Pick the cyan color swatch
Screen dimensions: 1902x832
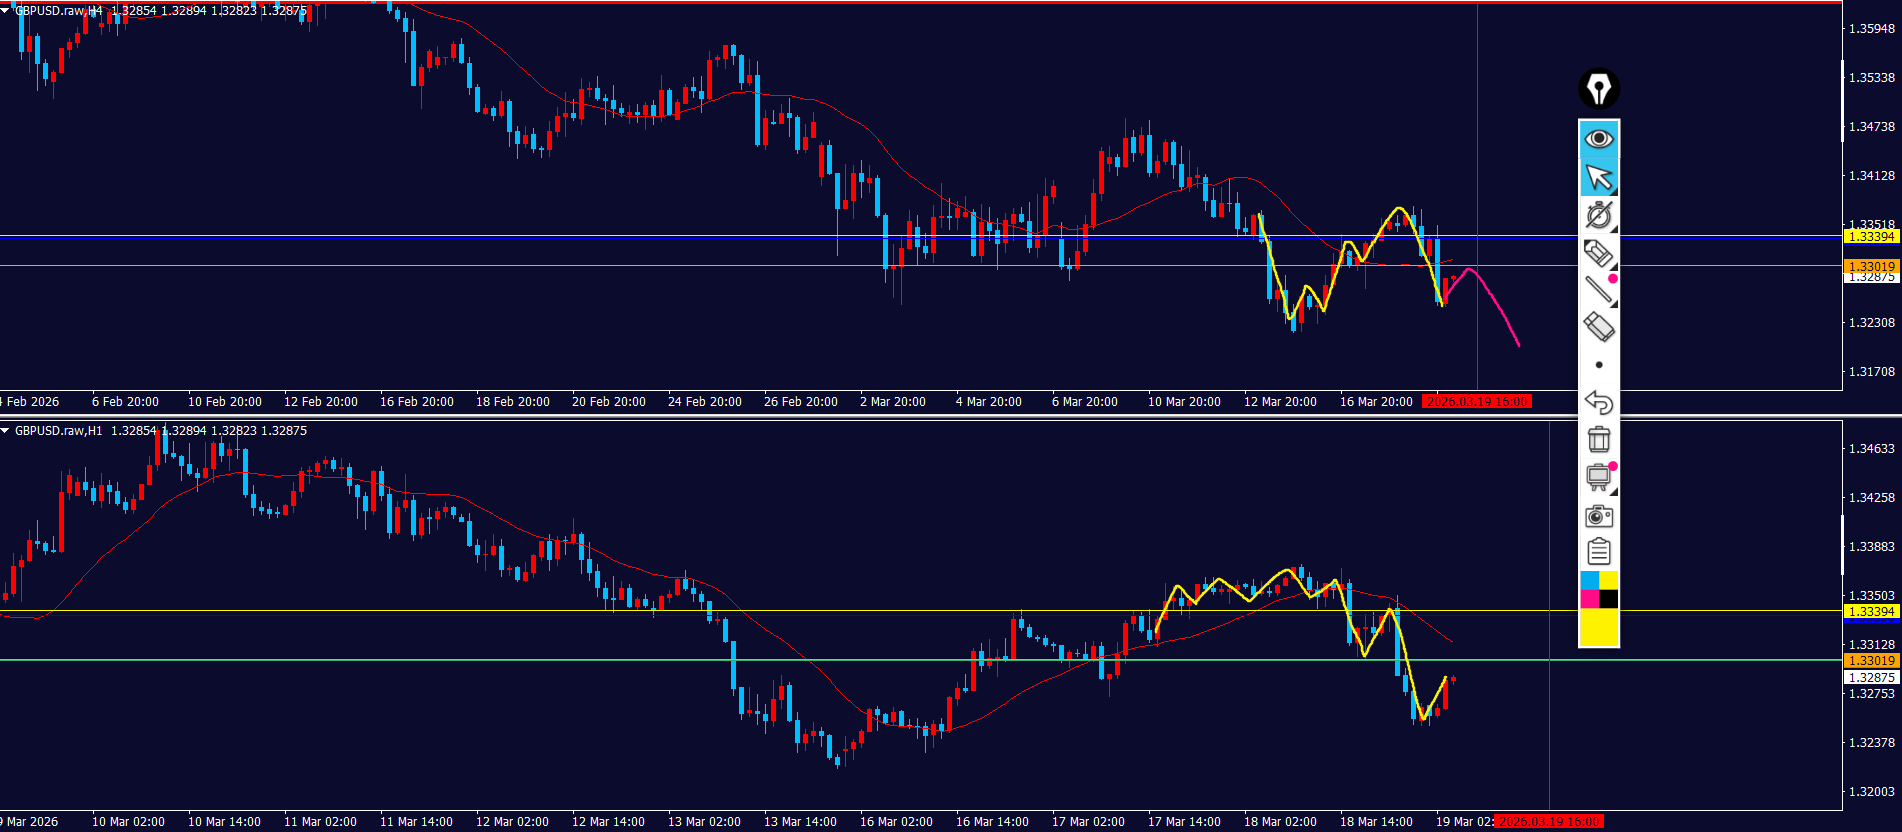click(x=1589, y=581)
